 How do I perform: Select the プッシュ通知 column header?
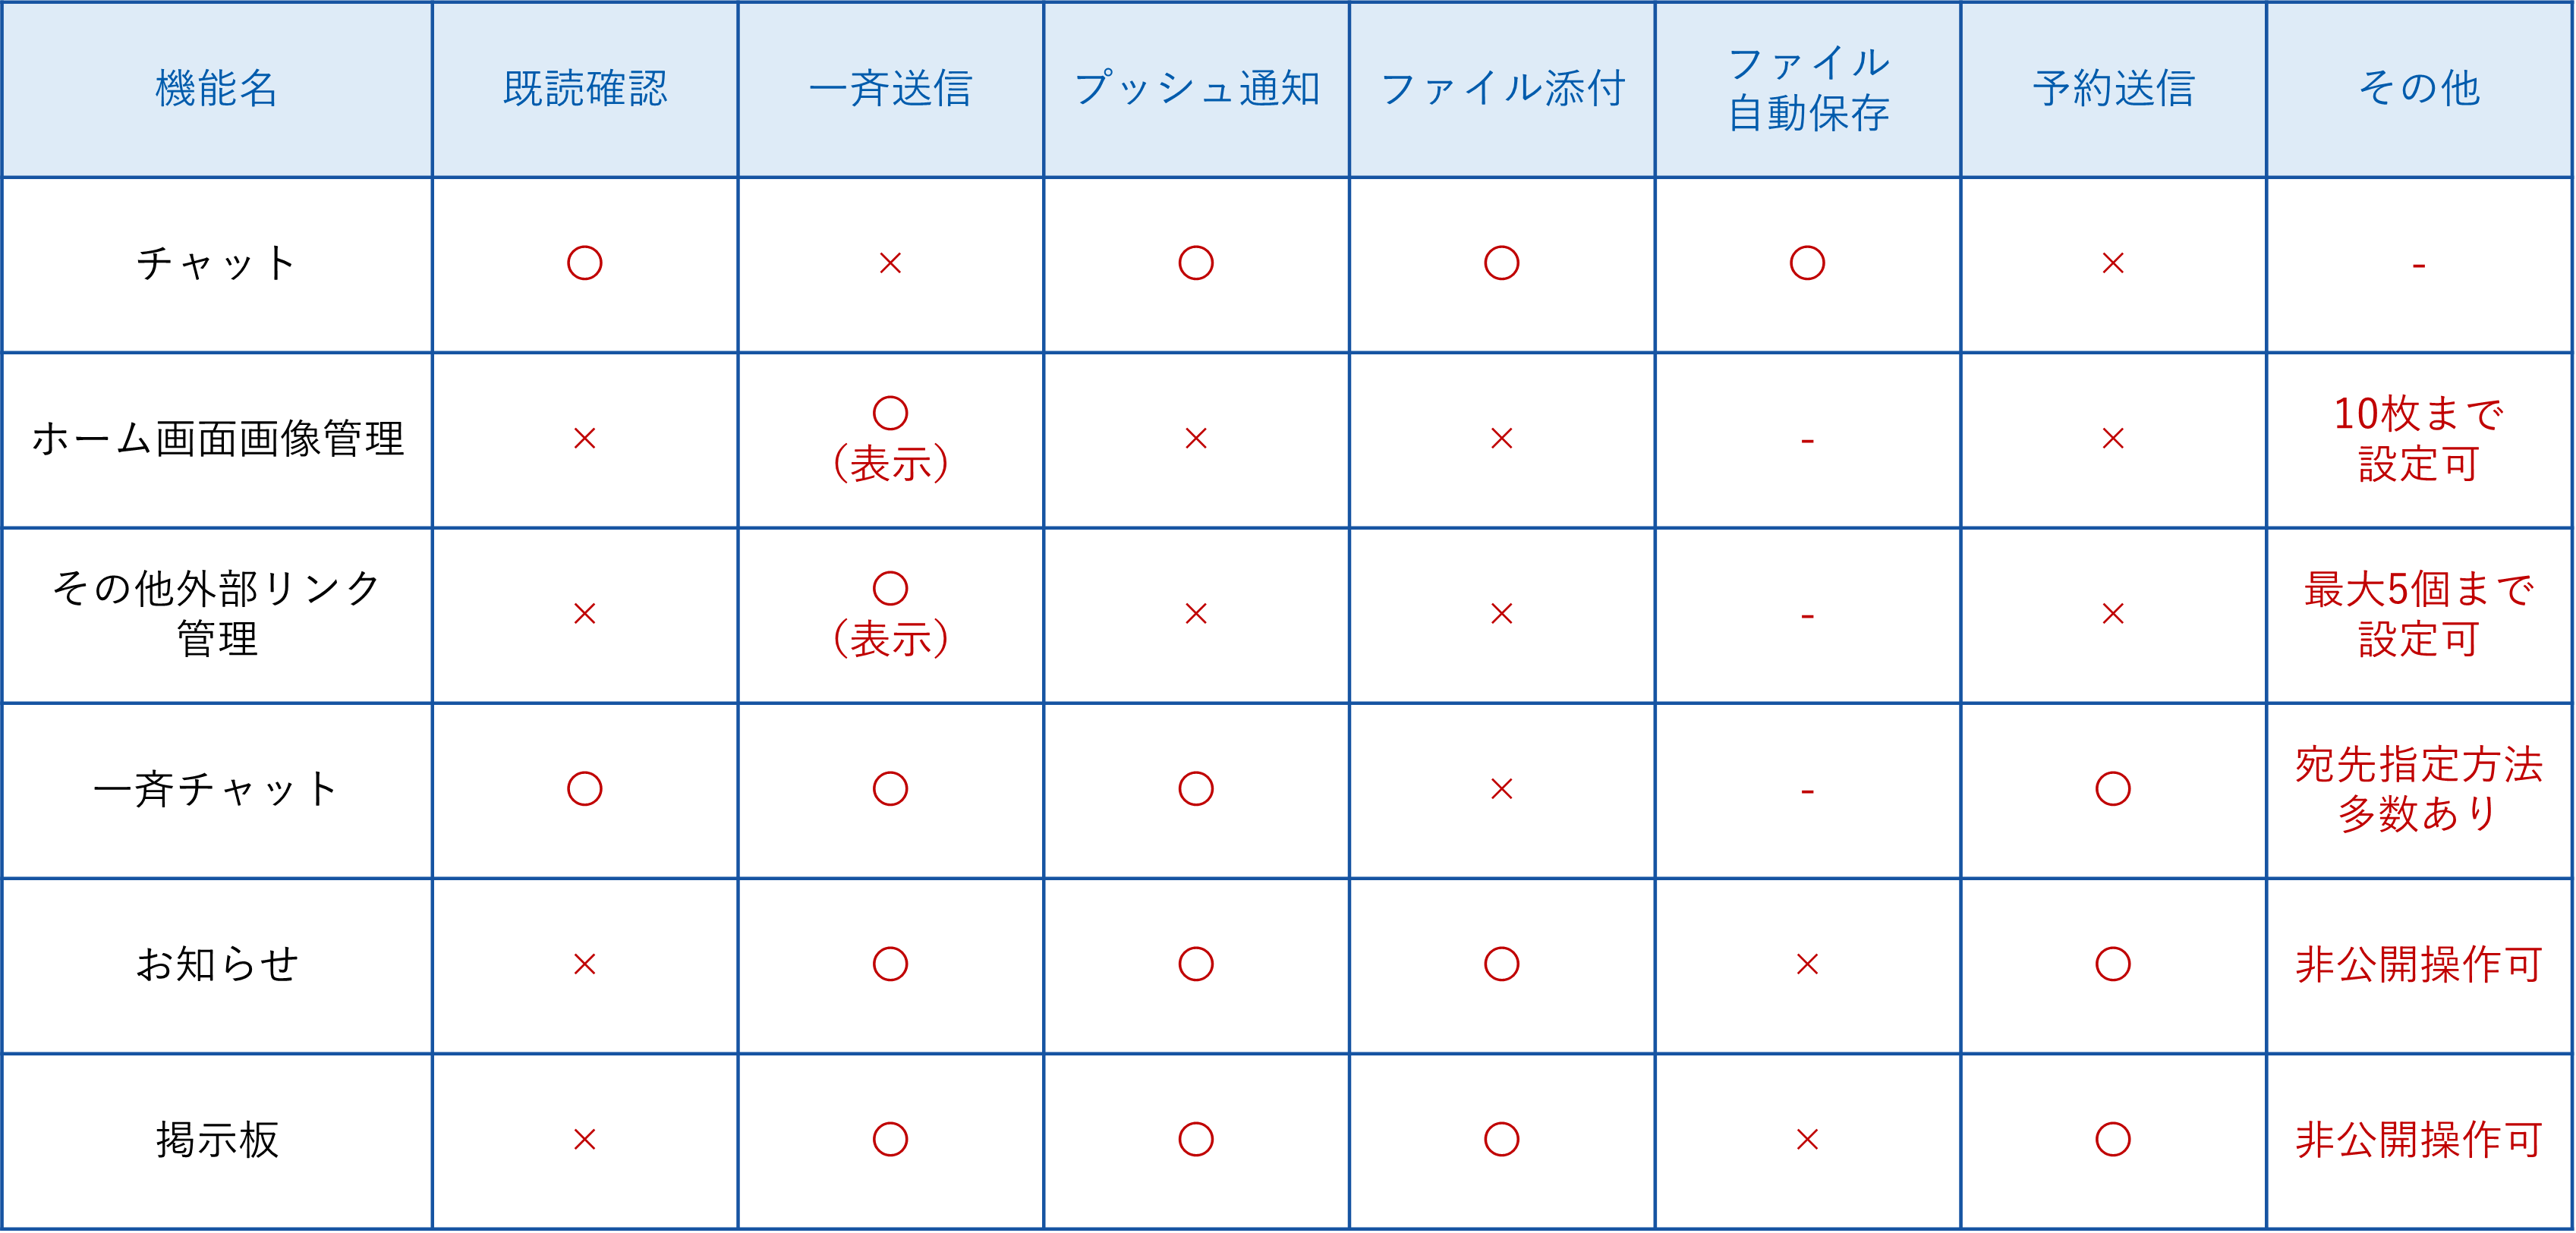click(1196, 88)
